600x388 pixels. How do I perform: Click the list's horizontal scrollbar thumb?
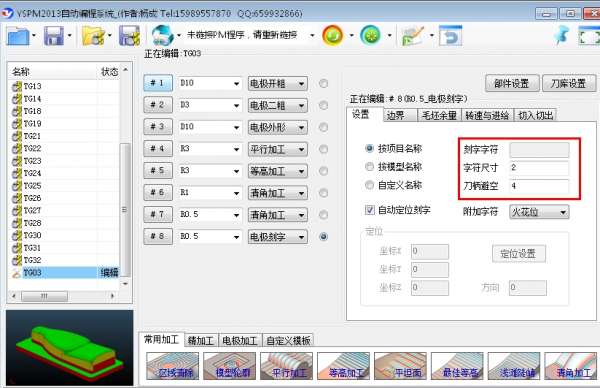click(44, 296)
